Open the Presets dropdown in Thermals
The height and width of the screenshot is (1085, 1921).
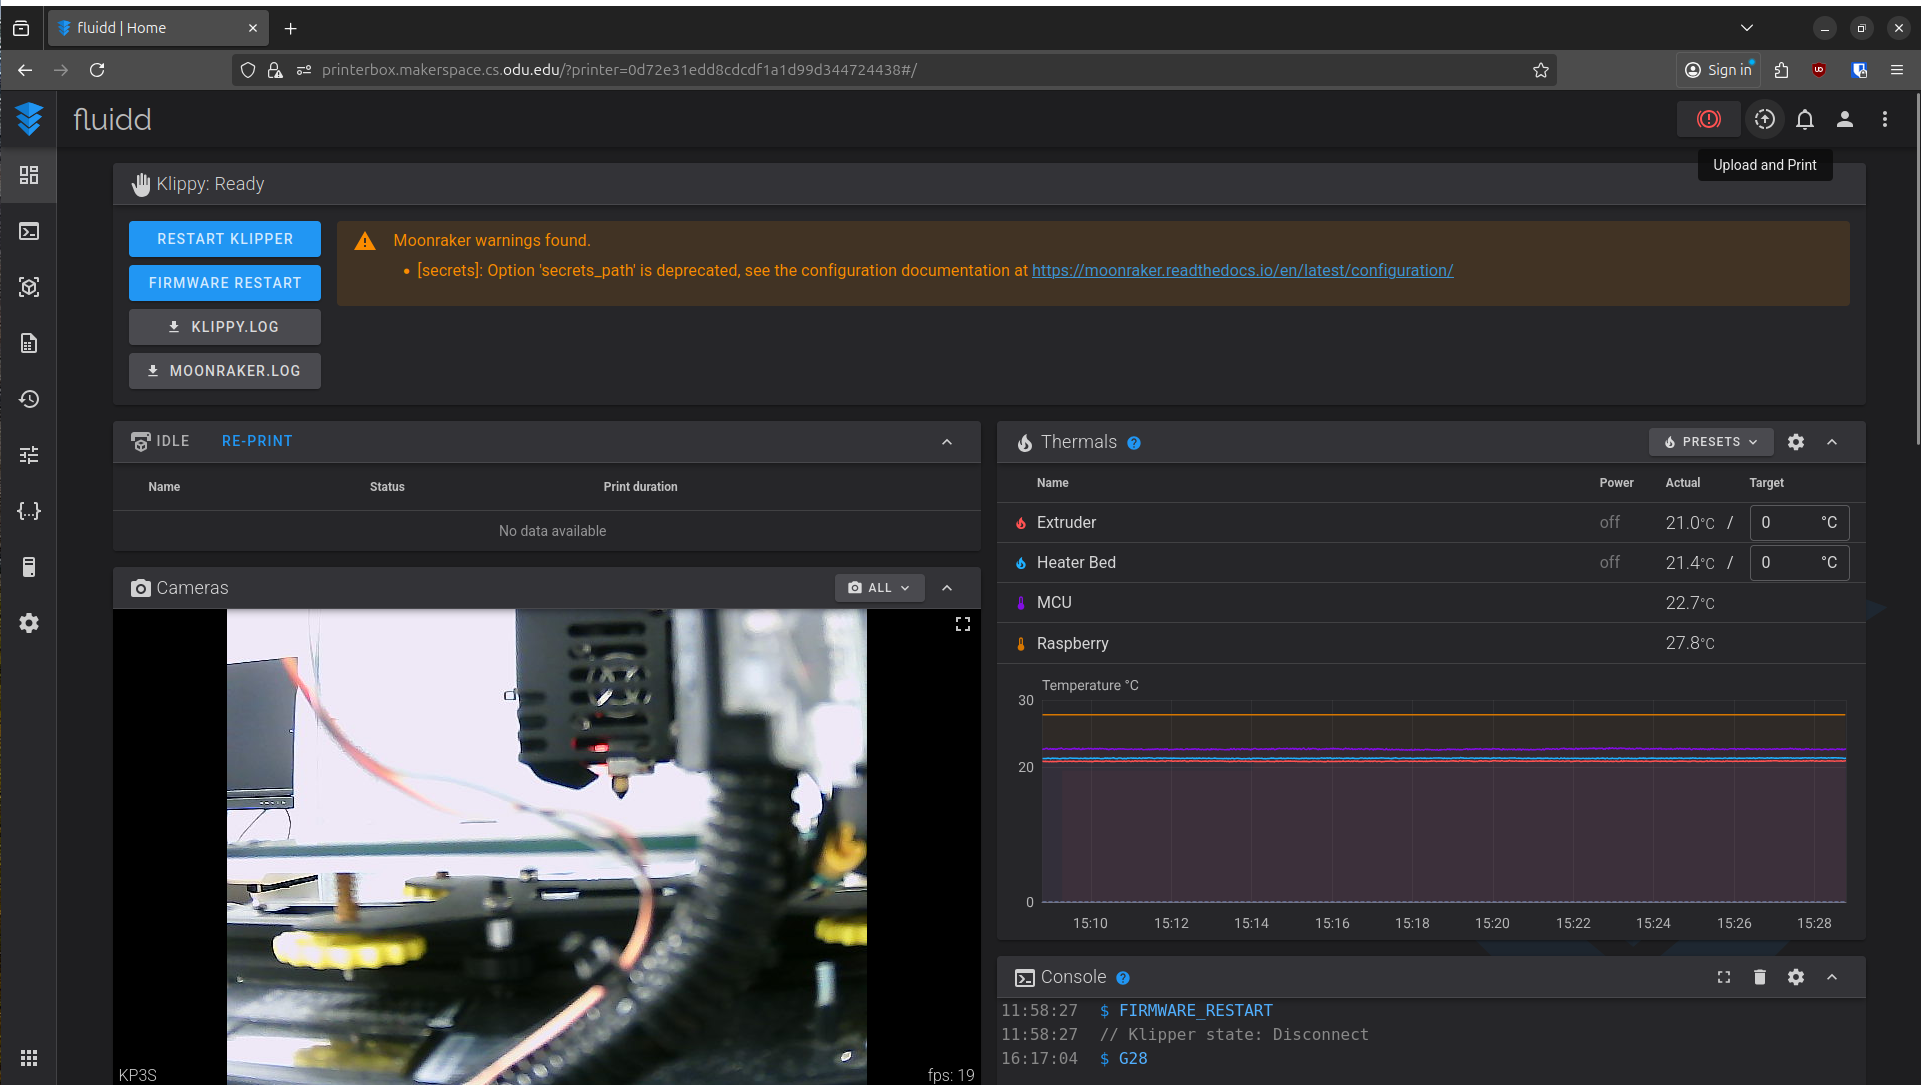[x=1710, y=442]
